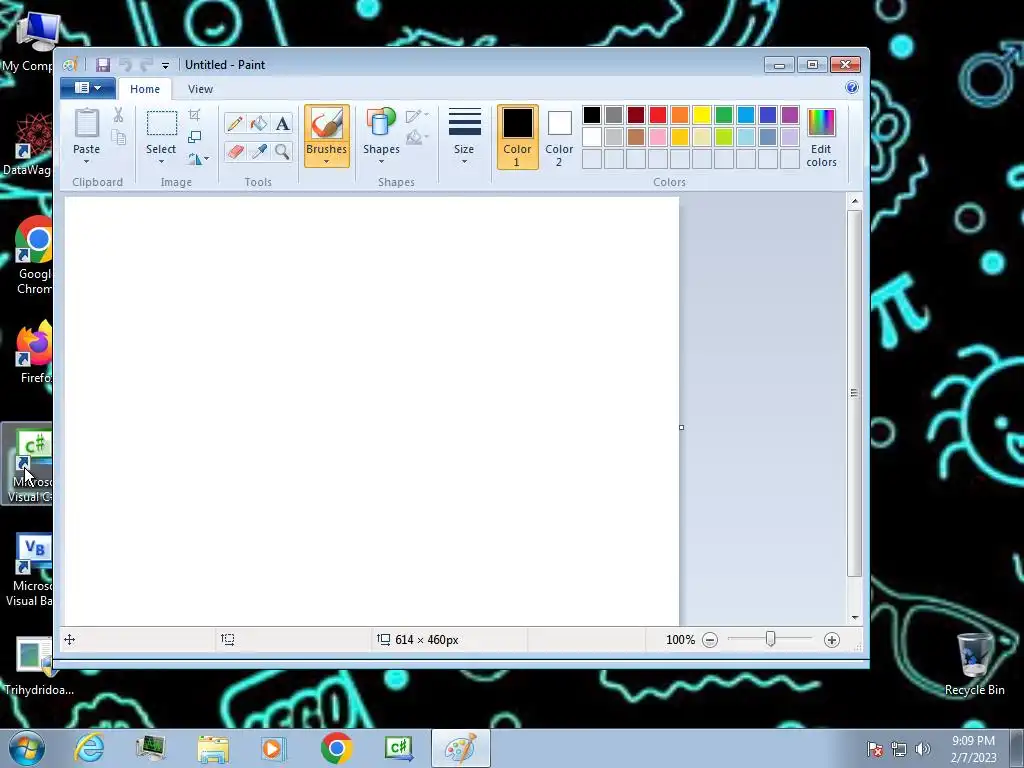Click the Microsoft Visual Basic desktop shortcut
This screenshot has width=1024, height=768.
29,569
